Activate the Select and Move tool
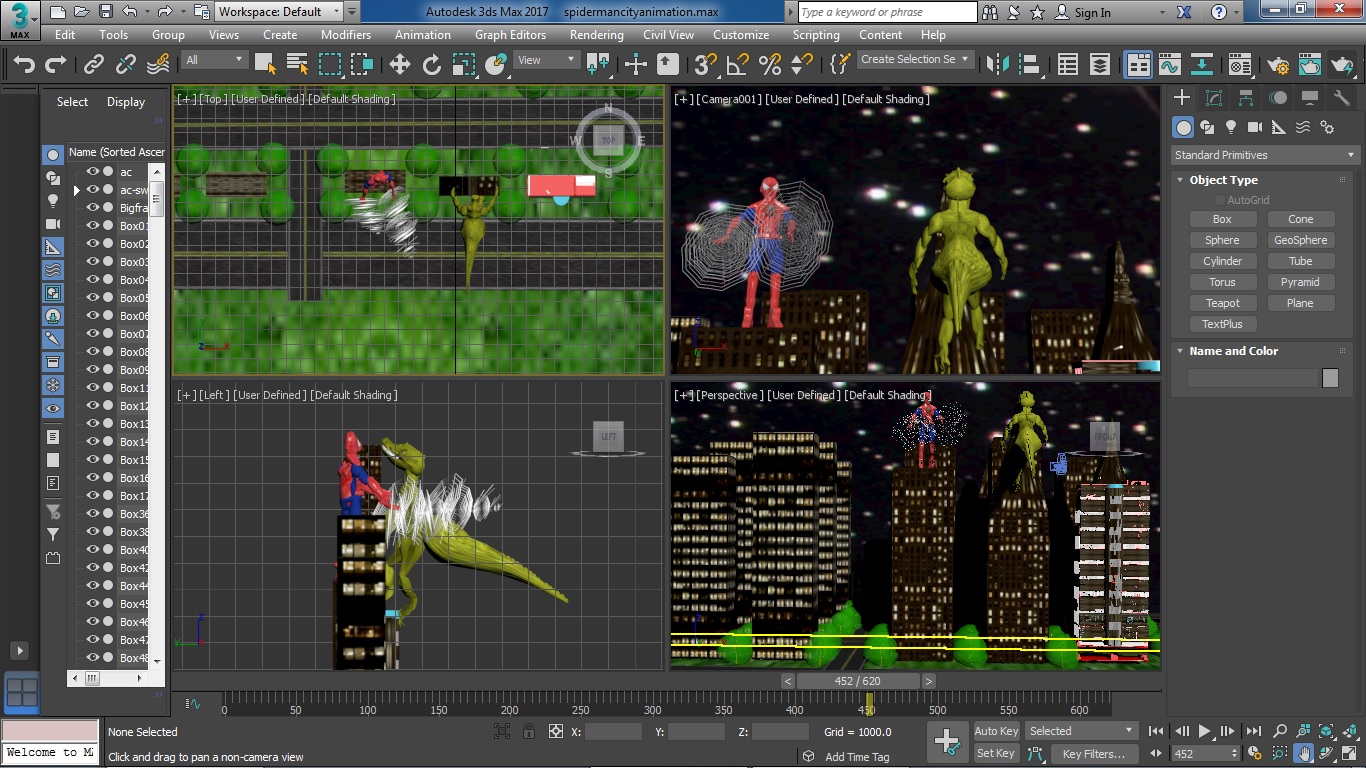This screenshot has width=1366, height=768. point(400,65)
